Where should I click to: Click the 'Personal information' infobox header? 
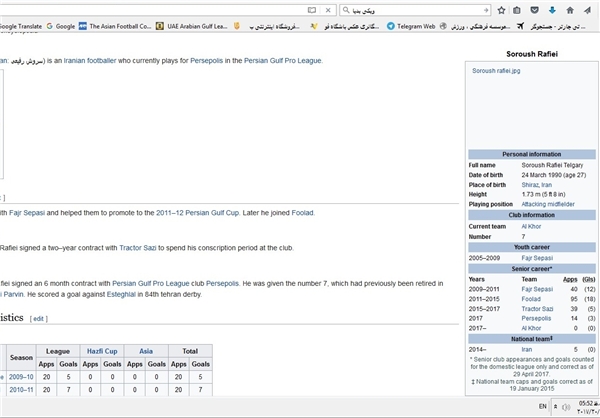point(532,154)
